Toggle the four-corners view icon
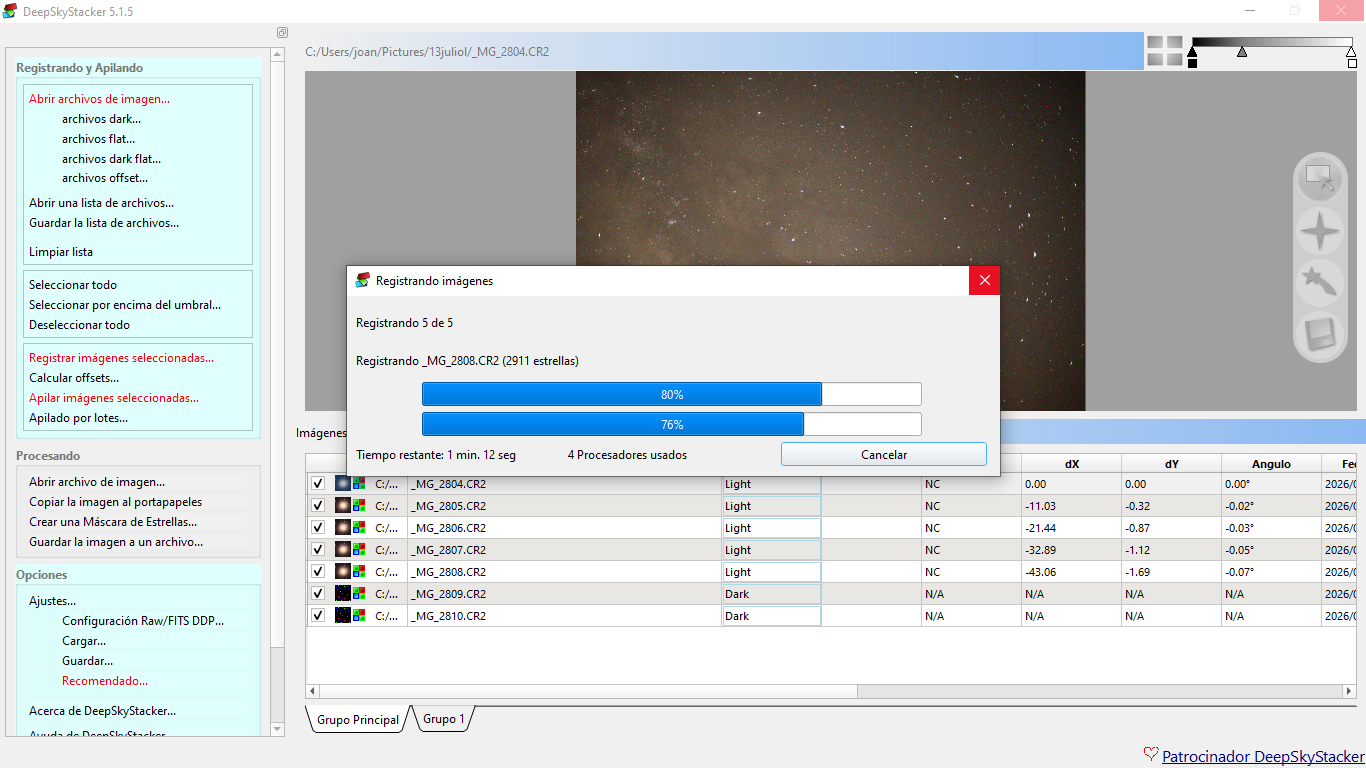This screenshot has width=1366, height=768. 1164,51
